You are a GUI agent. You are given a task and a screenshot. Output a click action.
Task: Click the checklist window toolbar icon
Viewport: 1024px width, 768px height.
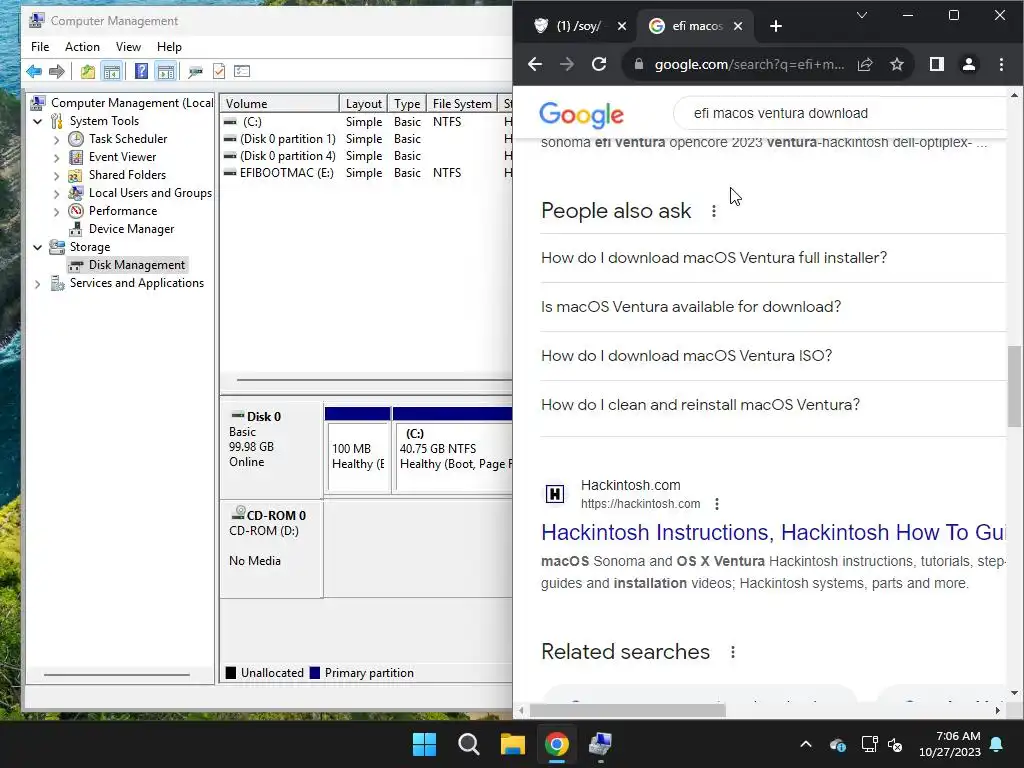click(x=242, y=71)
